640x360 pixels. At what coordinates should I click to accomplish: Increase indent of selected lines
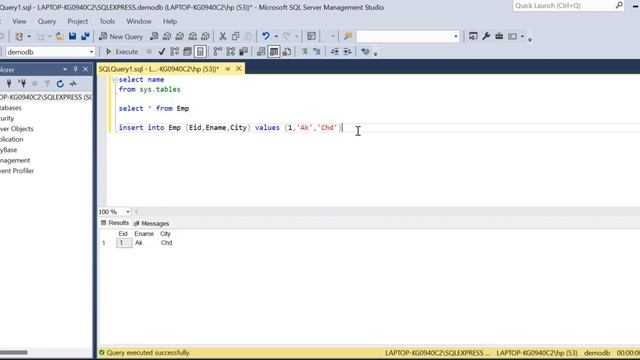point(347,51)
